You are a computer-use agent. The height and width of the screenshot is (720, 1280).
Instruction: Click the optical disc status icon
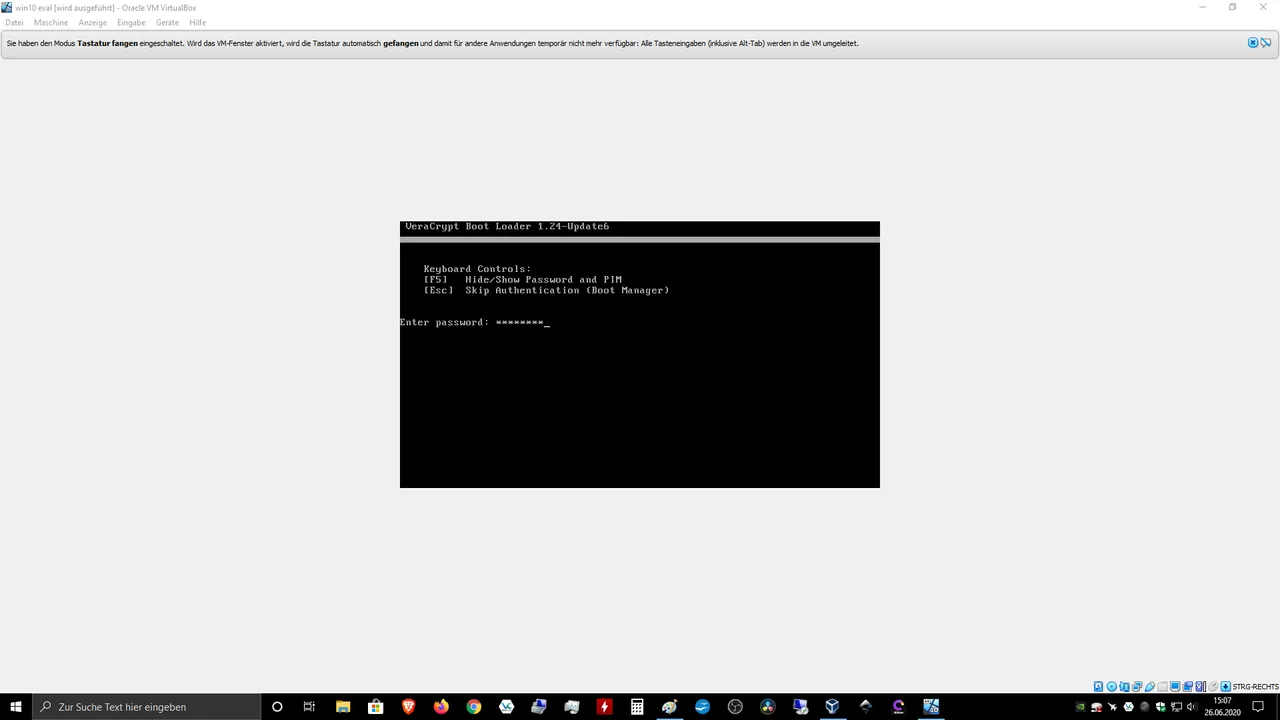click(1112, 687)
